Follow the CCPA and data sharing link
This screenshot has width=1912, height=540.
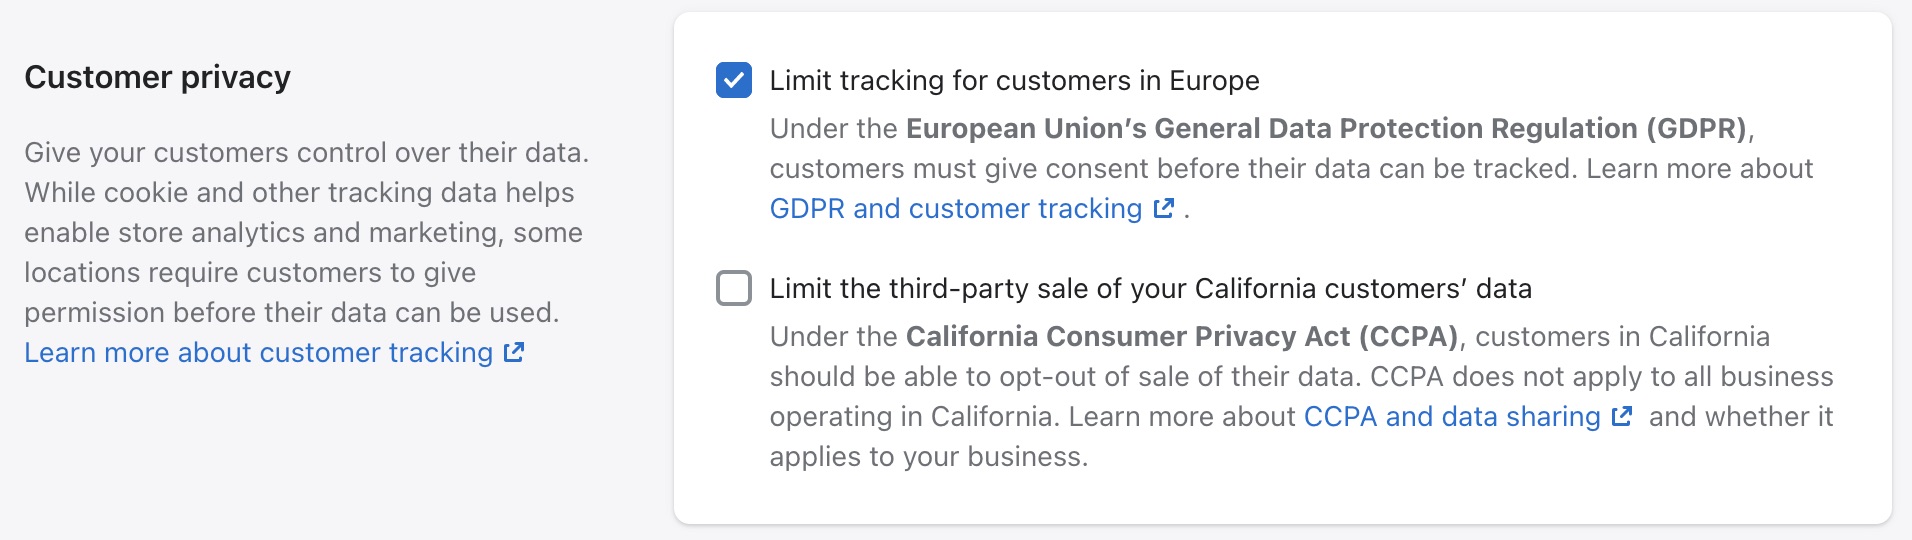pyautogui.click(x=1451, y=416)
